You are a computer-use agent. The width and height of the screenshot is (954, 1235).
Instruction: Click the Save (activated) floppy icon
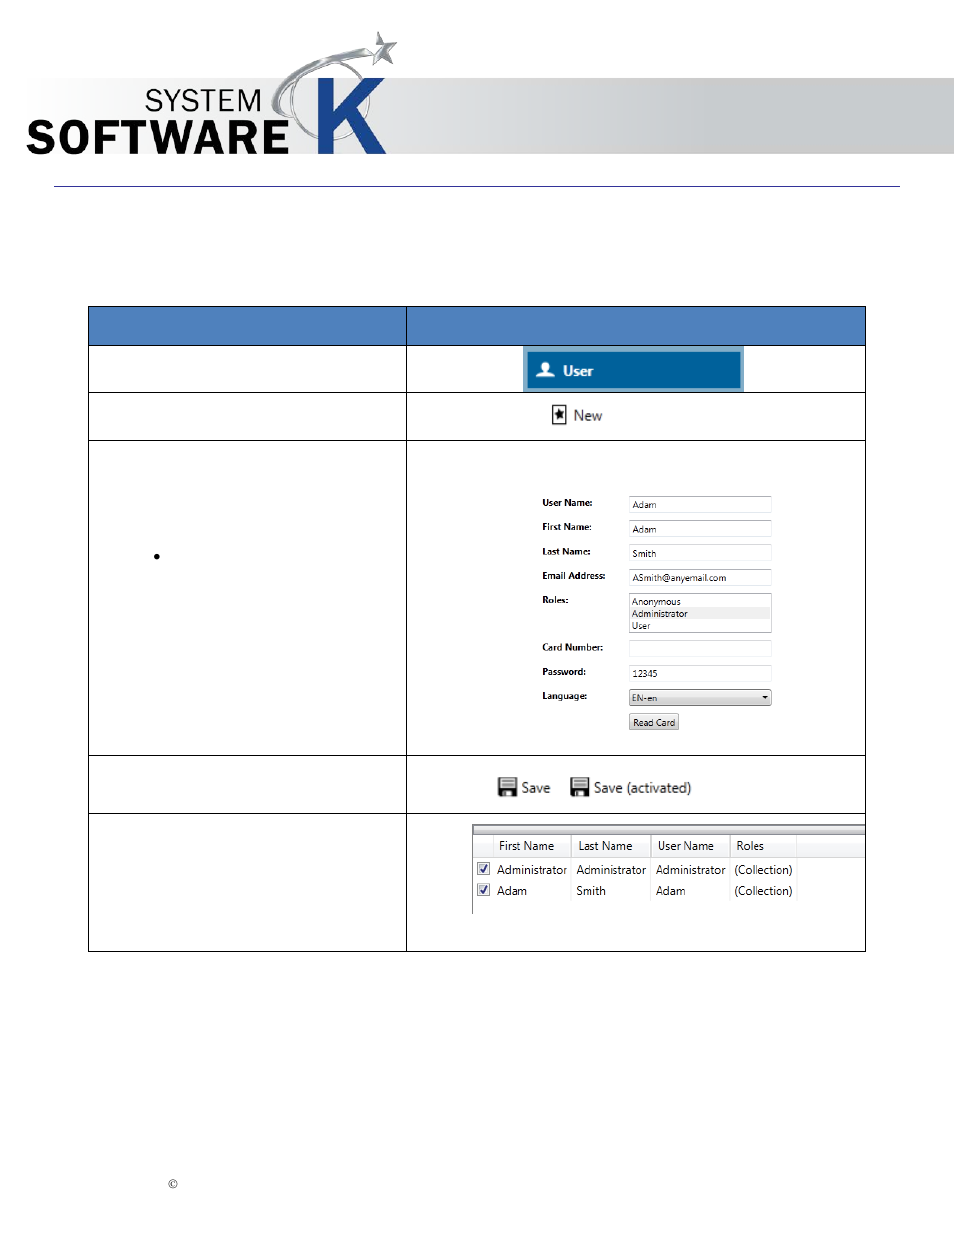pyautogui.click(x=579, y=787)
